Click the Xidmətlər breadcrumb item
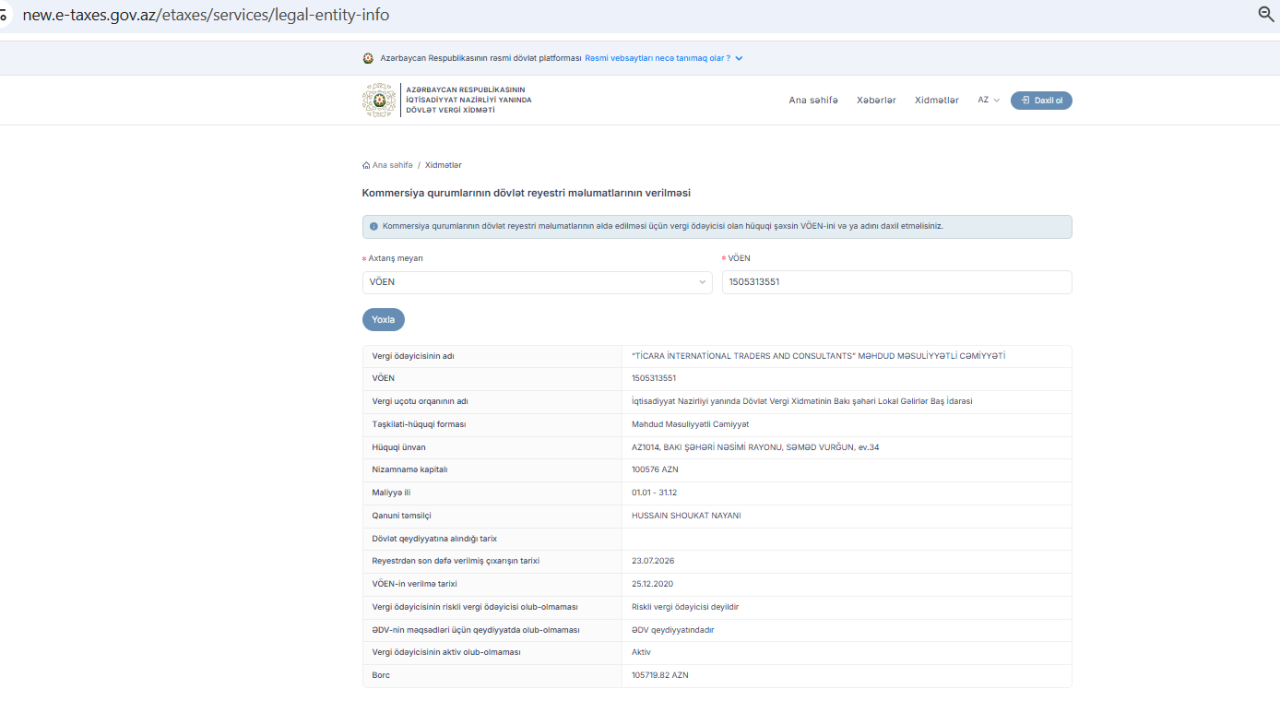Screen dimensions: 1280x701 tap(443, 165)
